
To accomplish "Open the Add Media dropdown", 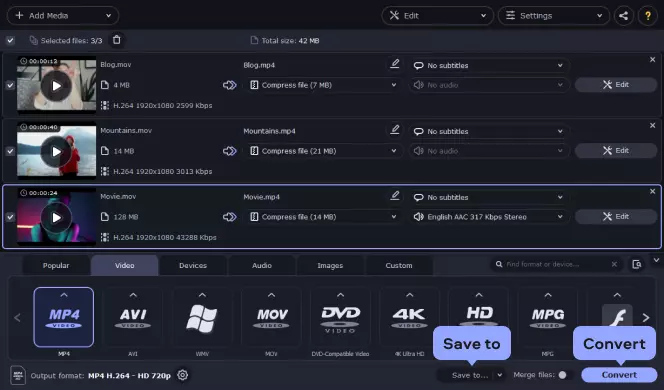I will 63,16.
